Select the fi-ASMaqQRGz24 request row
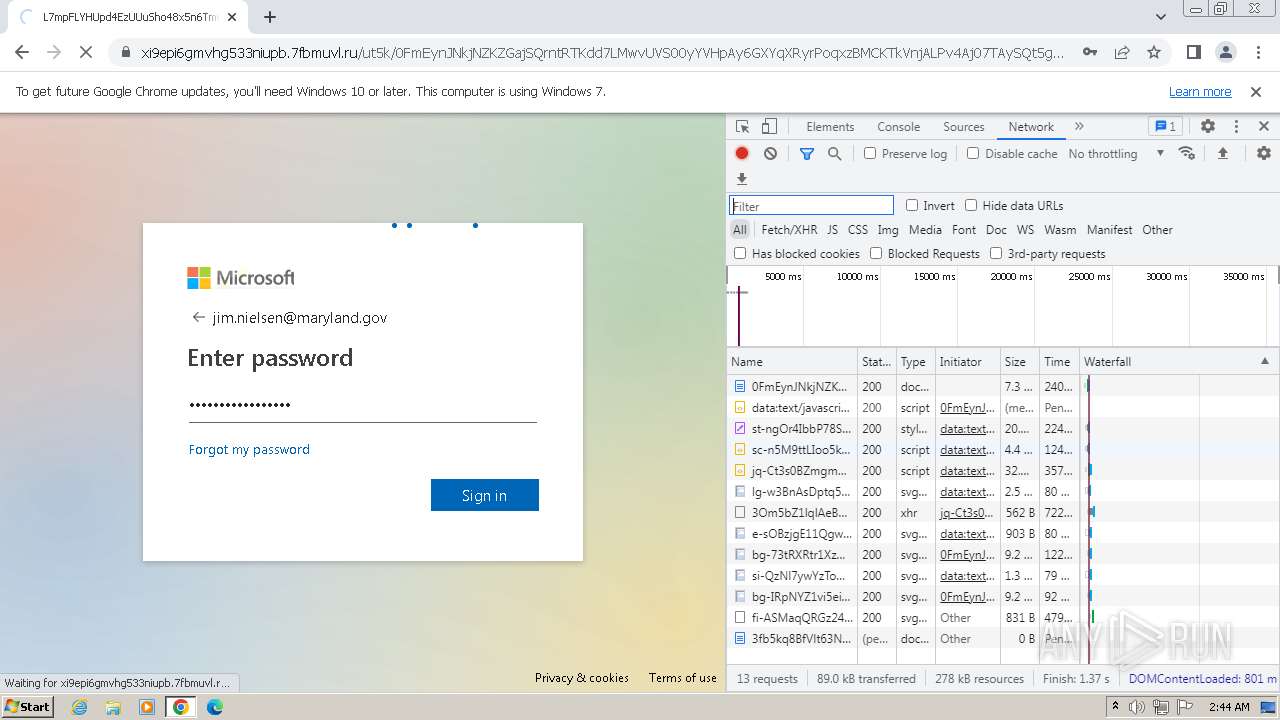 [1003, 618]
